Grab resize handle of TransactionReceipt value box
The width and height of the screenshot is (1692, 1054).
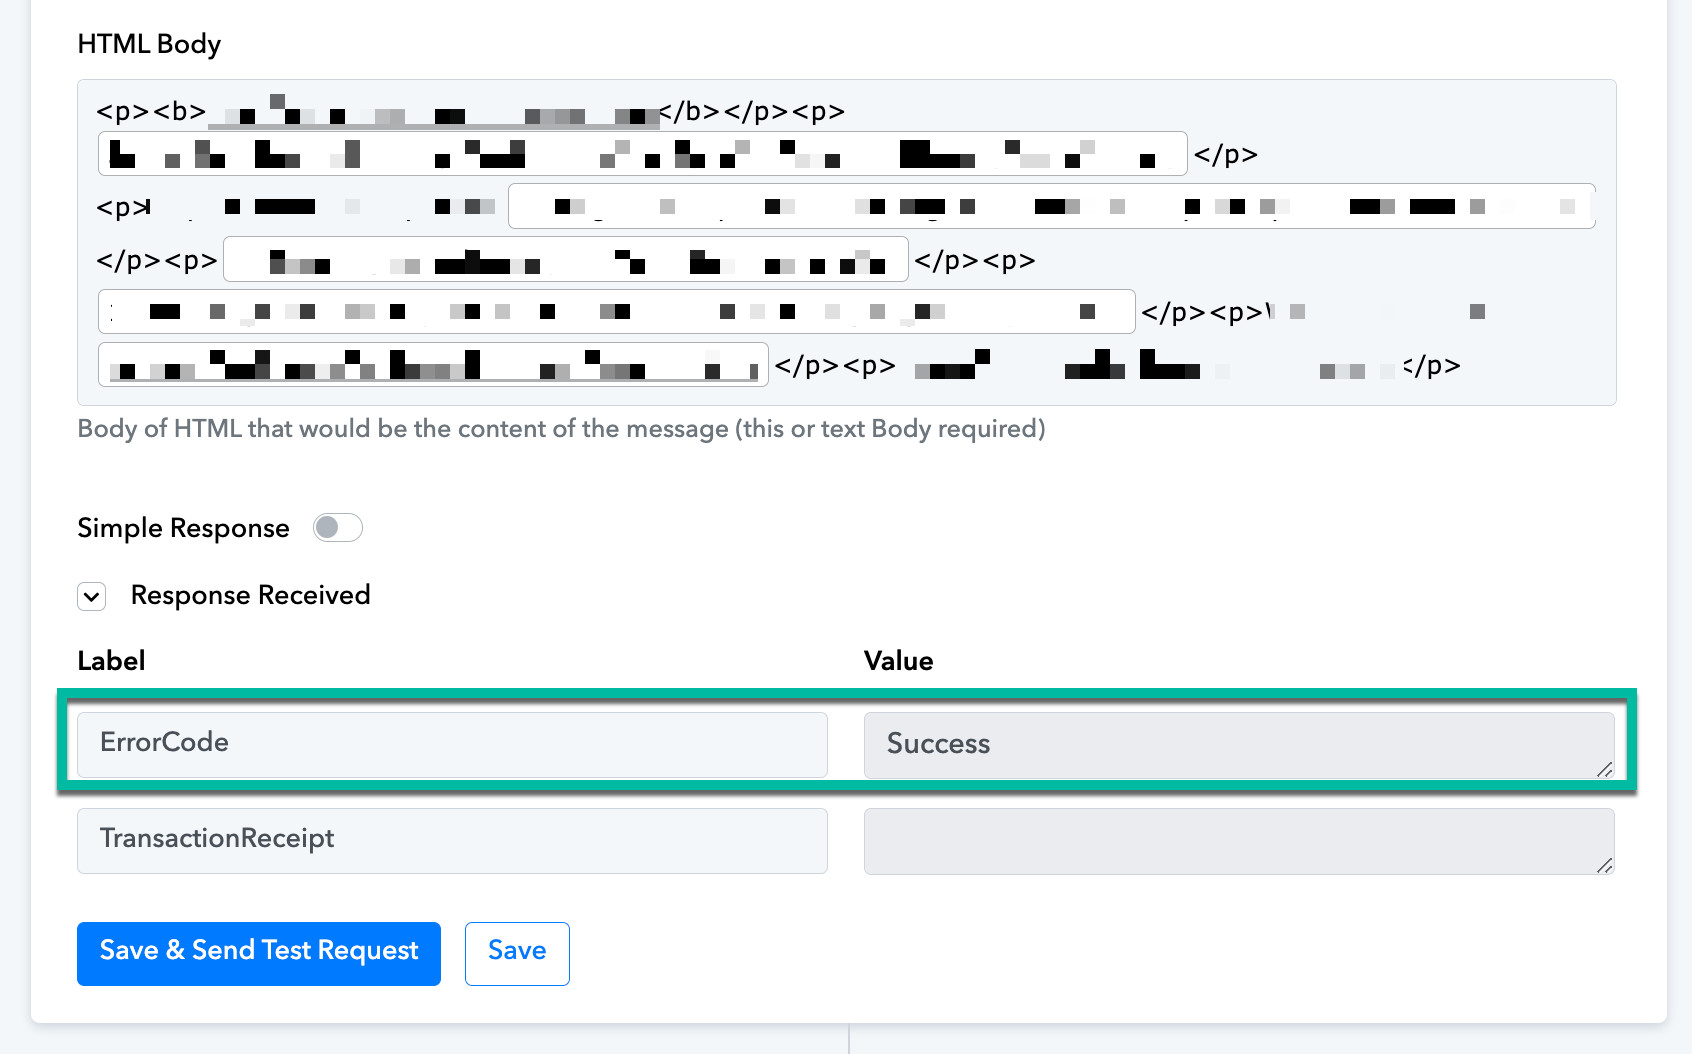click(1604, 864)
